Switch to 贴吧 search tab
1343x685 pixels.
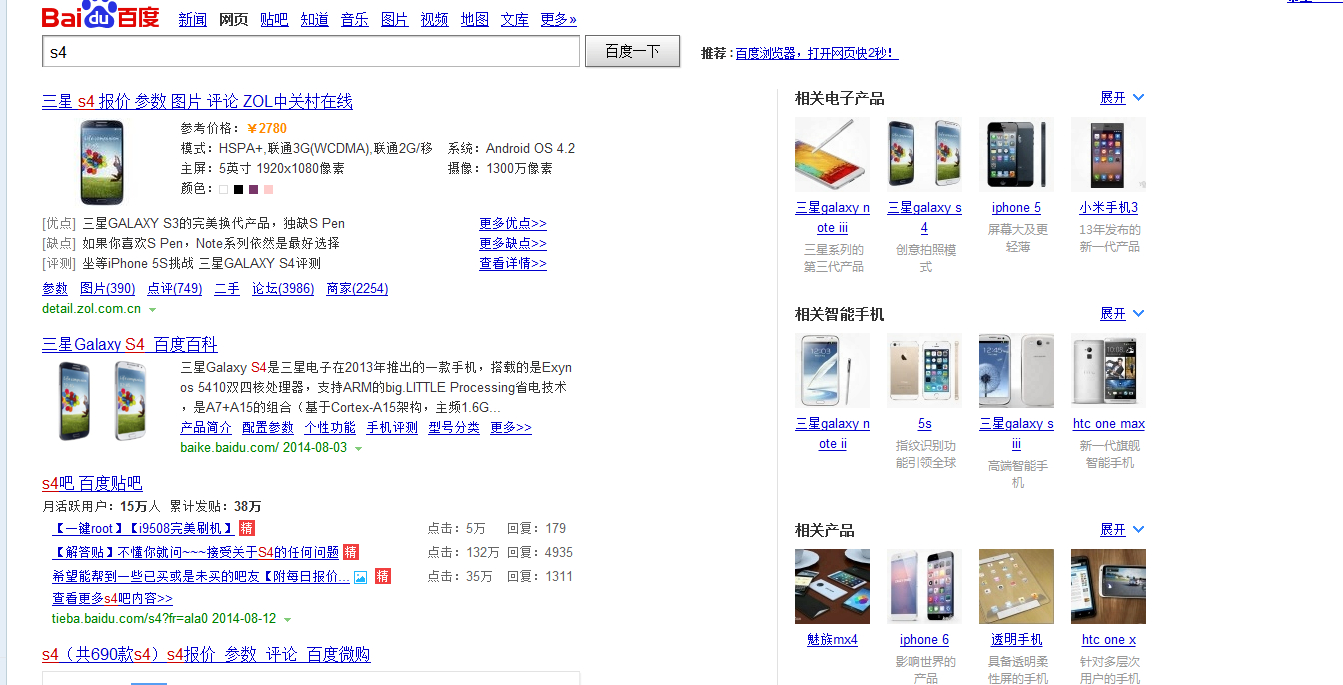click(x=274, y=19)
